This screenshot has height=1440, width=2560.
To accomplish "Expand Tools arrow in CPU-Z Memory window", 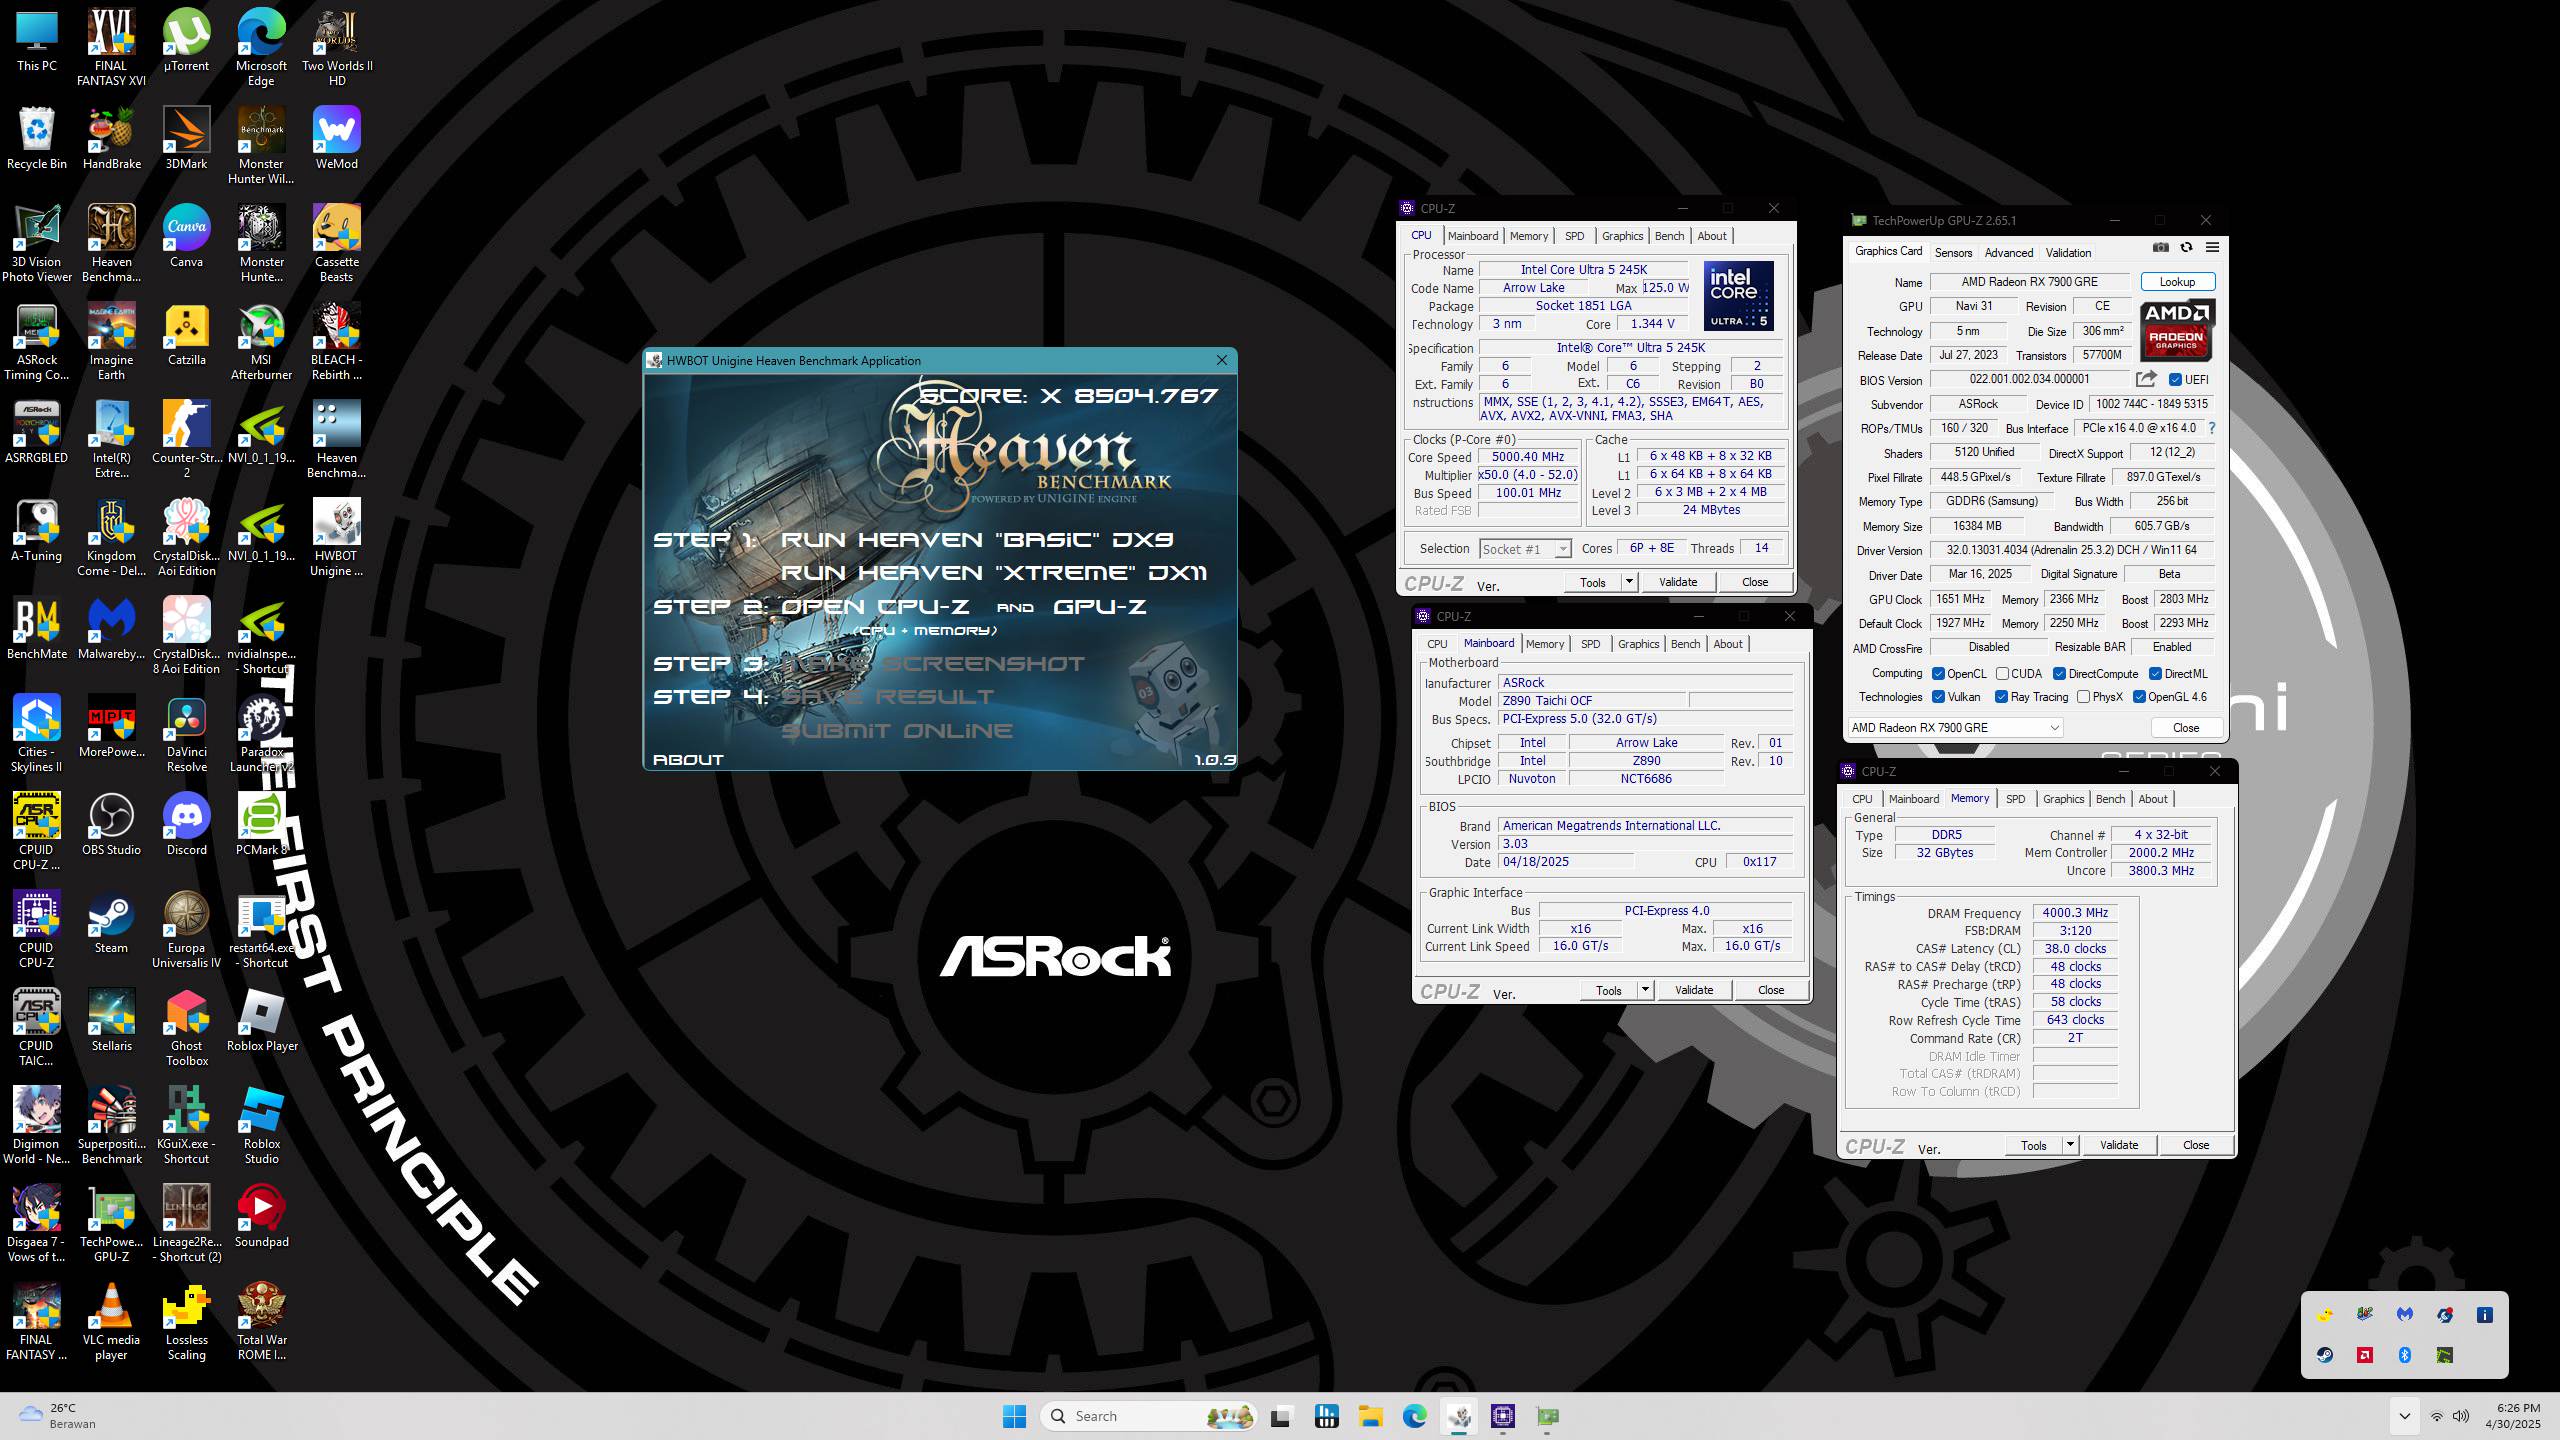I will [x=2070, y=1145].
